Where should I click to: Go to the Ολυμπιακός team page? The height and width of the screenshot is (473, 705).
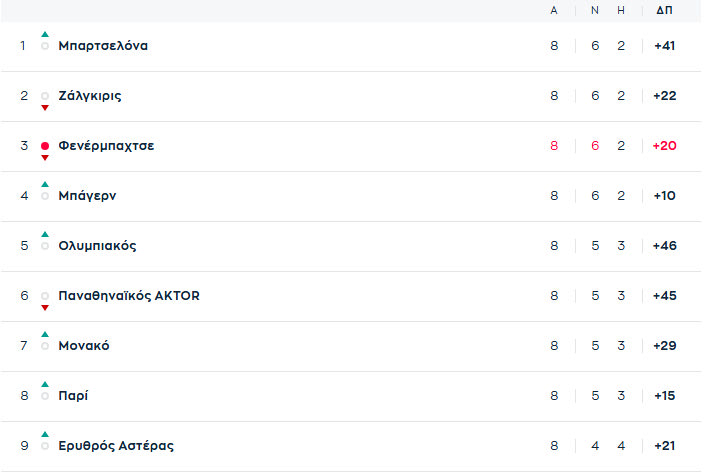[97, 246]
